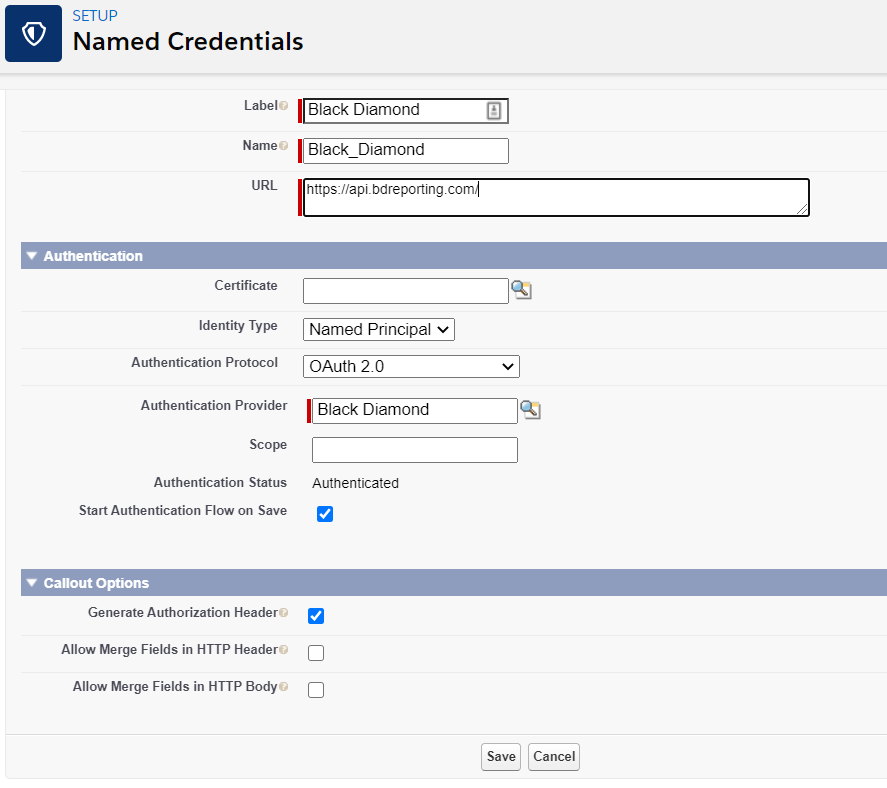The width and height of the screenshot is (887, 788).
Task: Click the Identity Type label
Action: coord(238,326)
